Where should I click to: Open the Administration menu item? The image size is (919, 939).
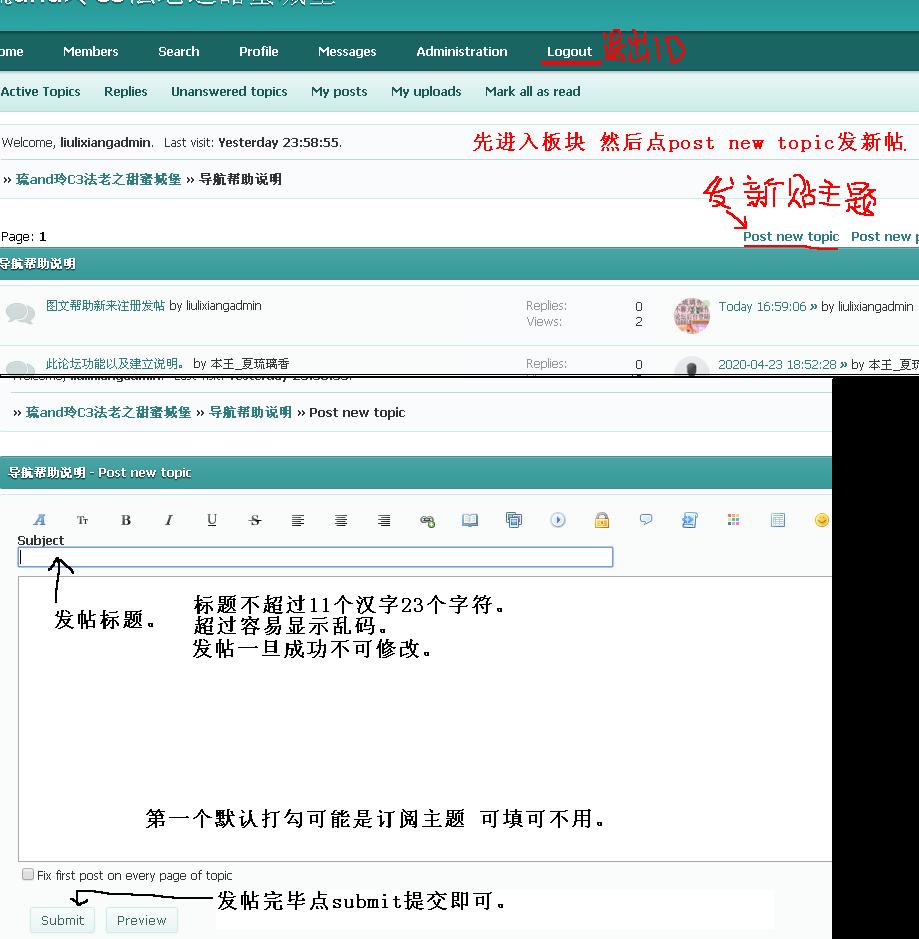[x=462, y=52]
